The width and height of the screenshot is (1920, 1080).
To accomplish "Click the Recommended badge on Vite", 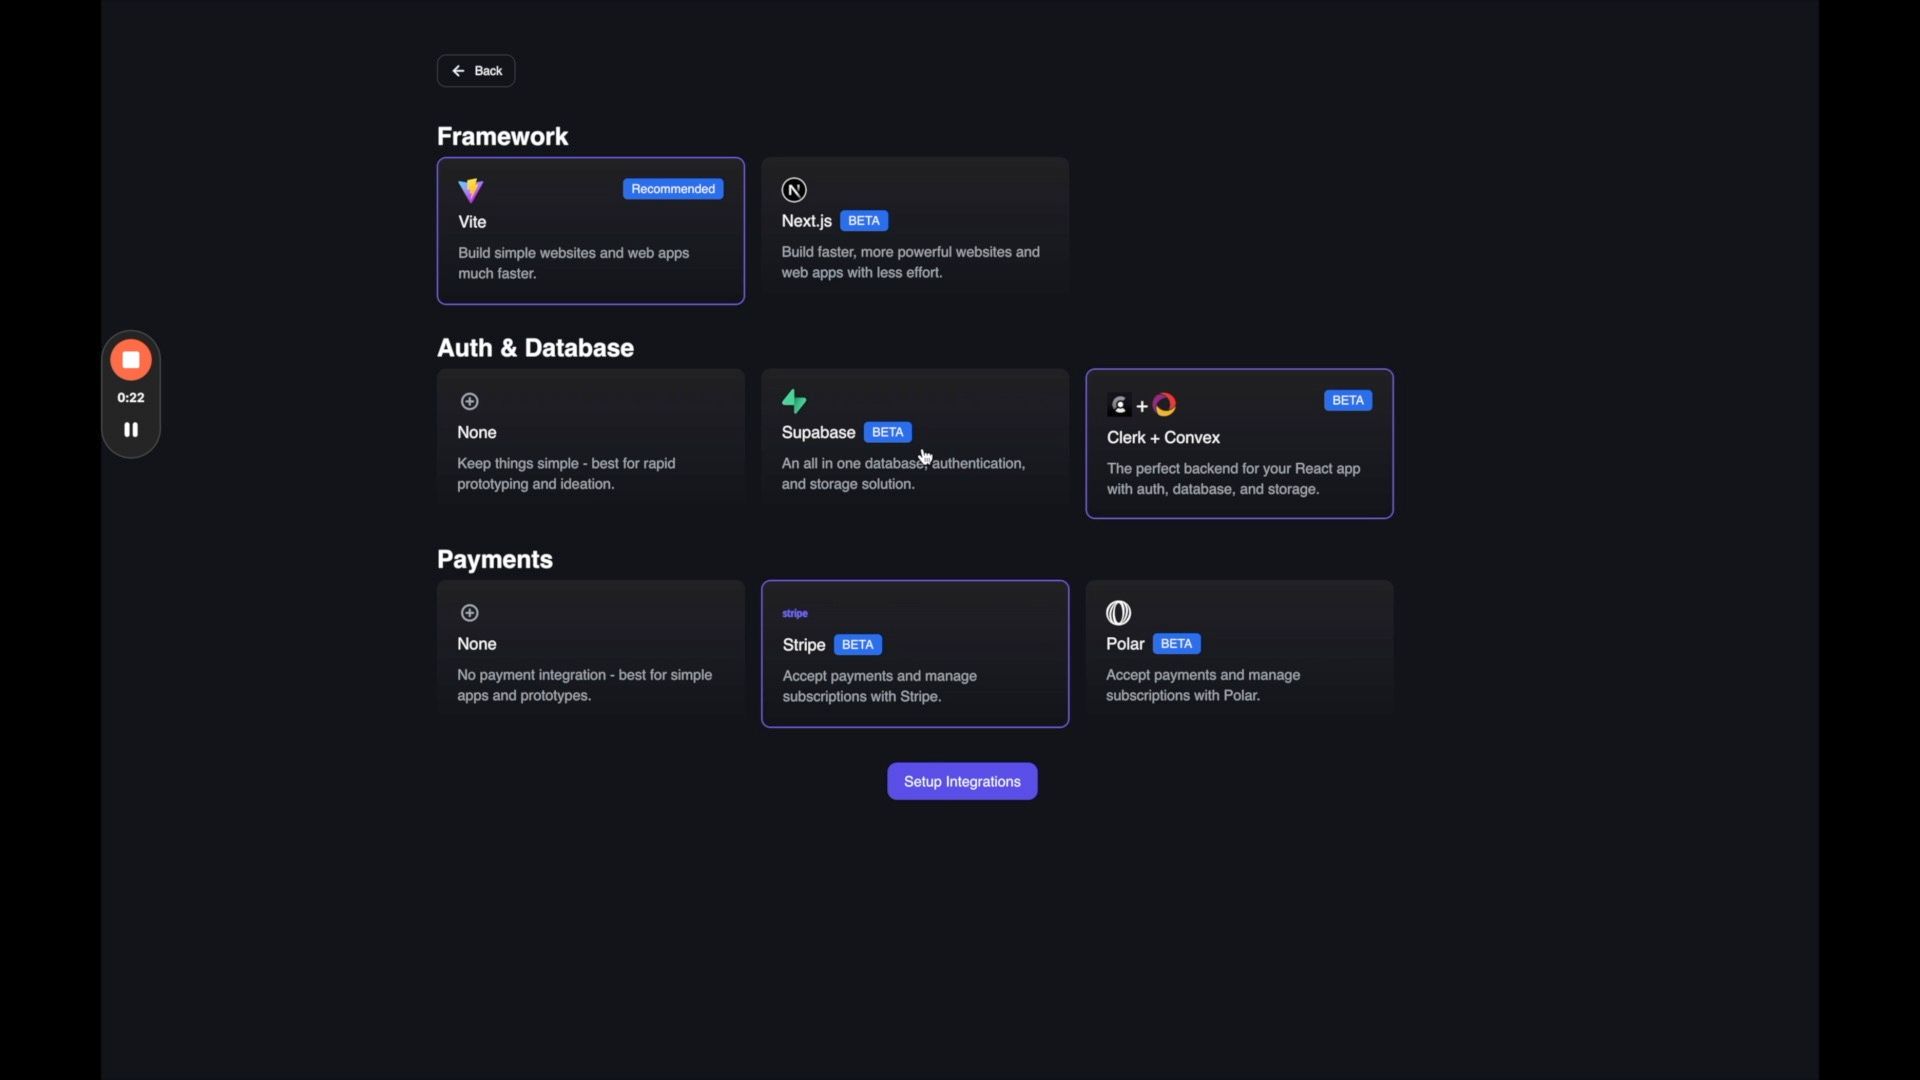I will click(673, 189).
